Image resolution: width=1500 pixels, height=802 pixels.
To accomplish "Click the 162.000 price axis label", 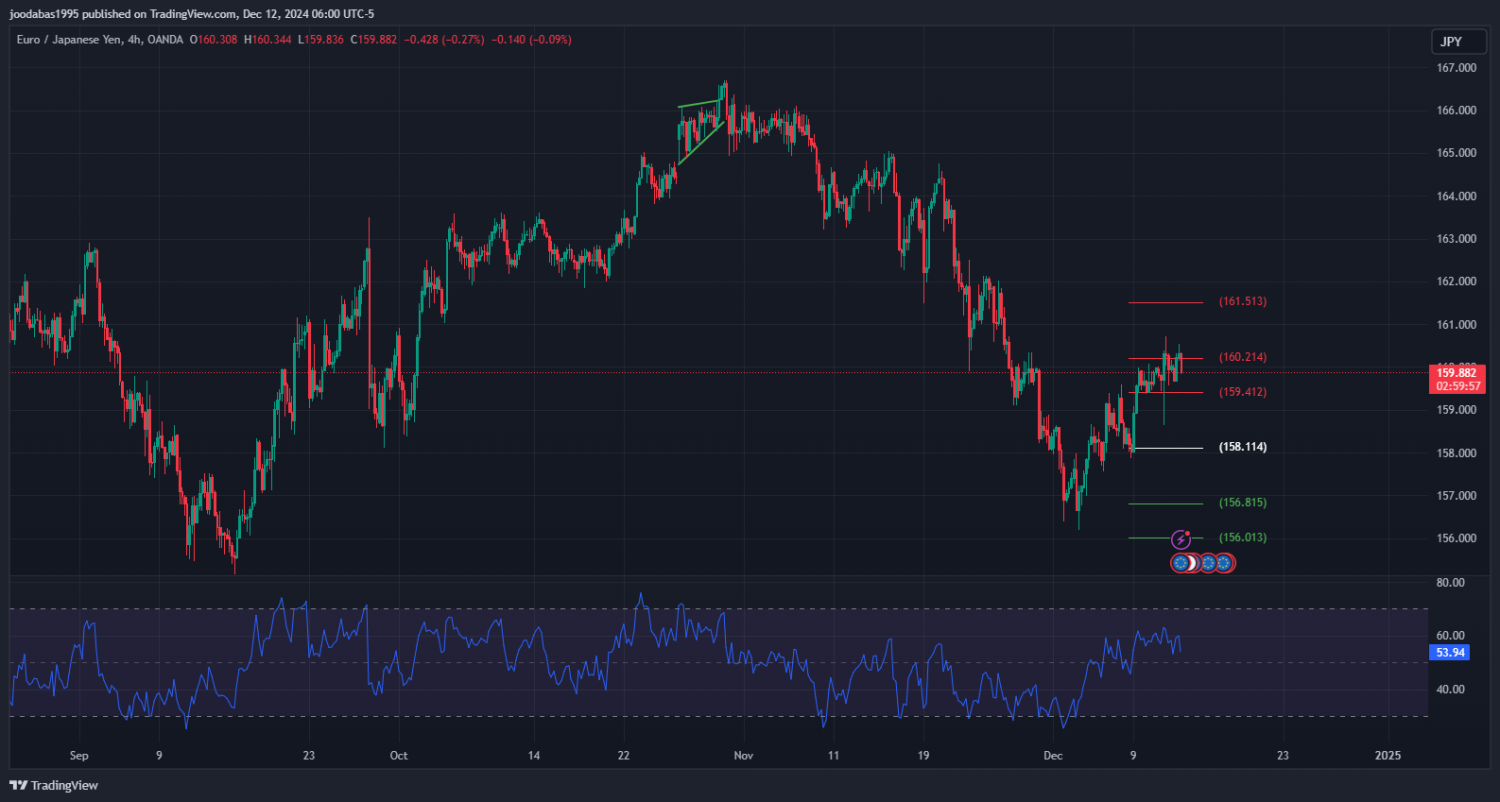I will pyautogui.click(x=1456, y=282).
